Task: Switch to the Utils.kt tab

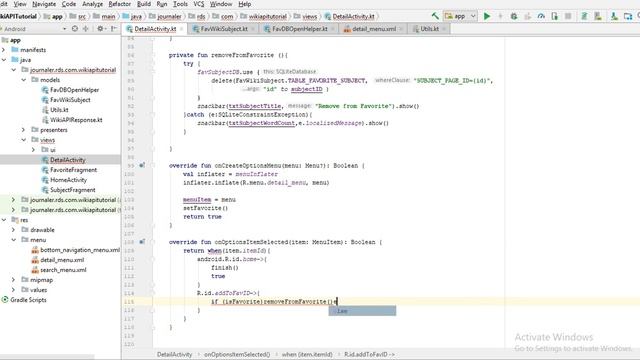Action: point(429,29)
